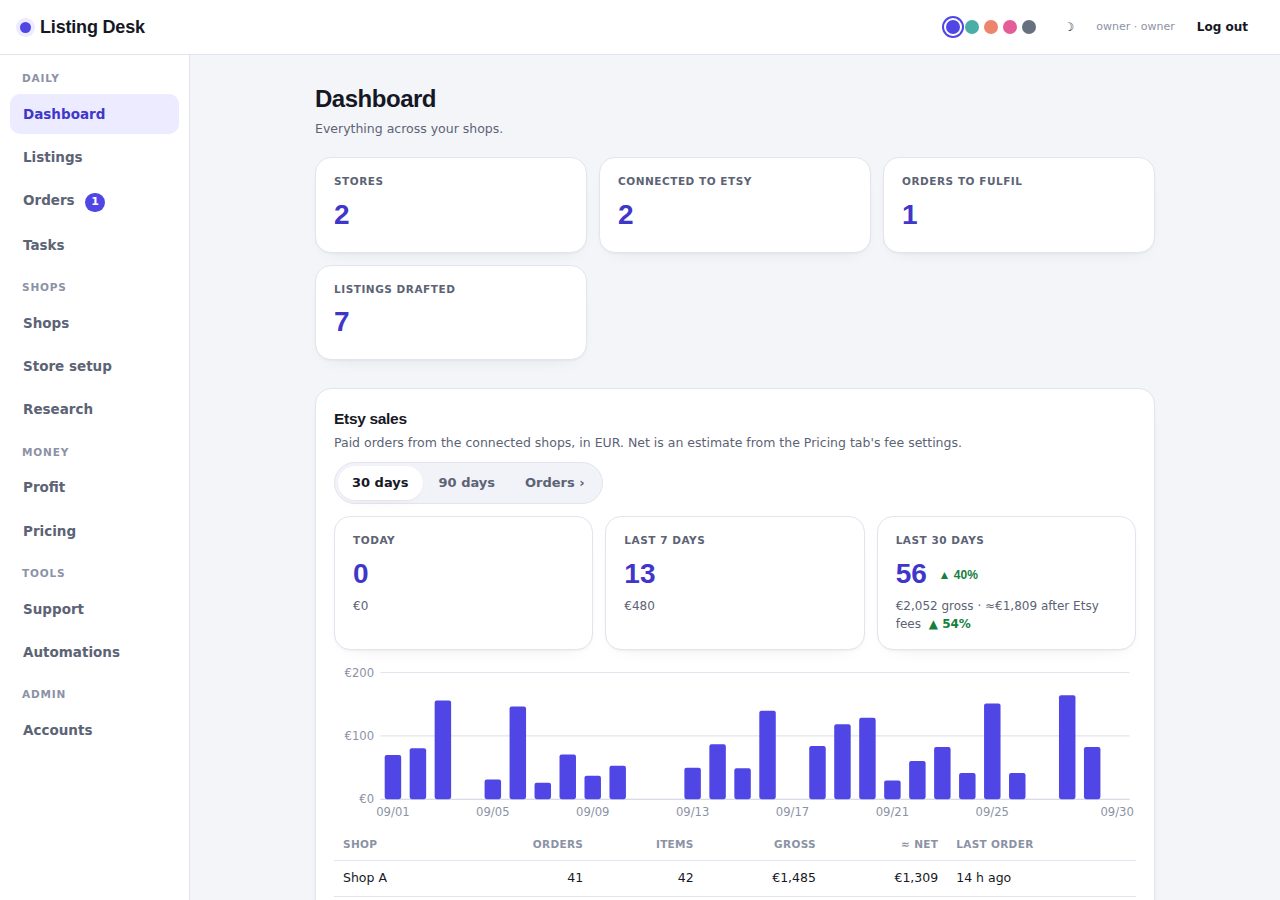1280x900 pixels.
Task: Click the Last 7 days card
Action: click(735, 583)
